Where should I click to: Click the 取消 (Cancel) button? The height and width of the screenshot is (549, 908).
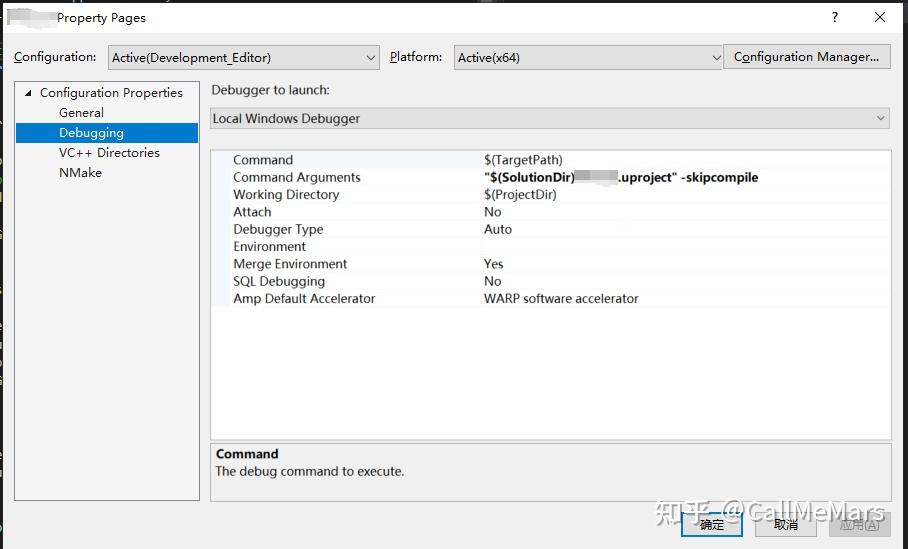786,525
